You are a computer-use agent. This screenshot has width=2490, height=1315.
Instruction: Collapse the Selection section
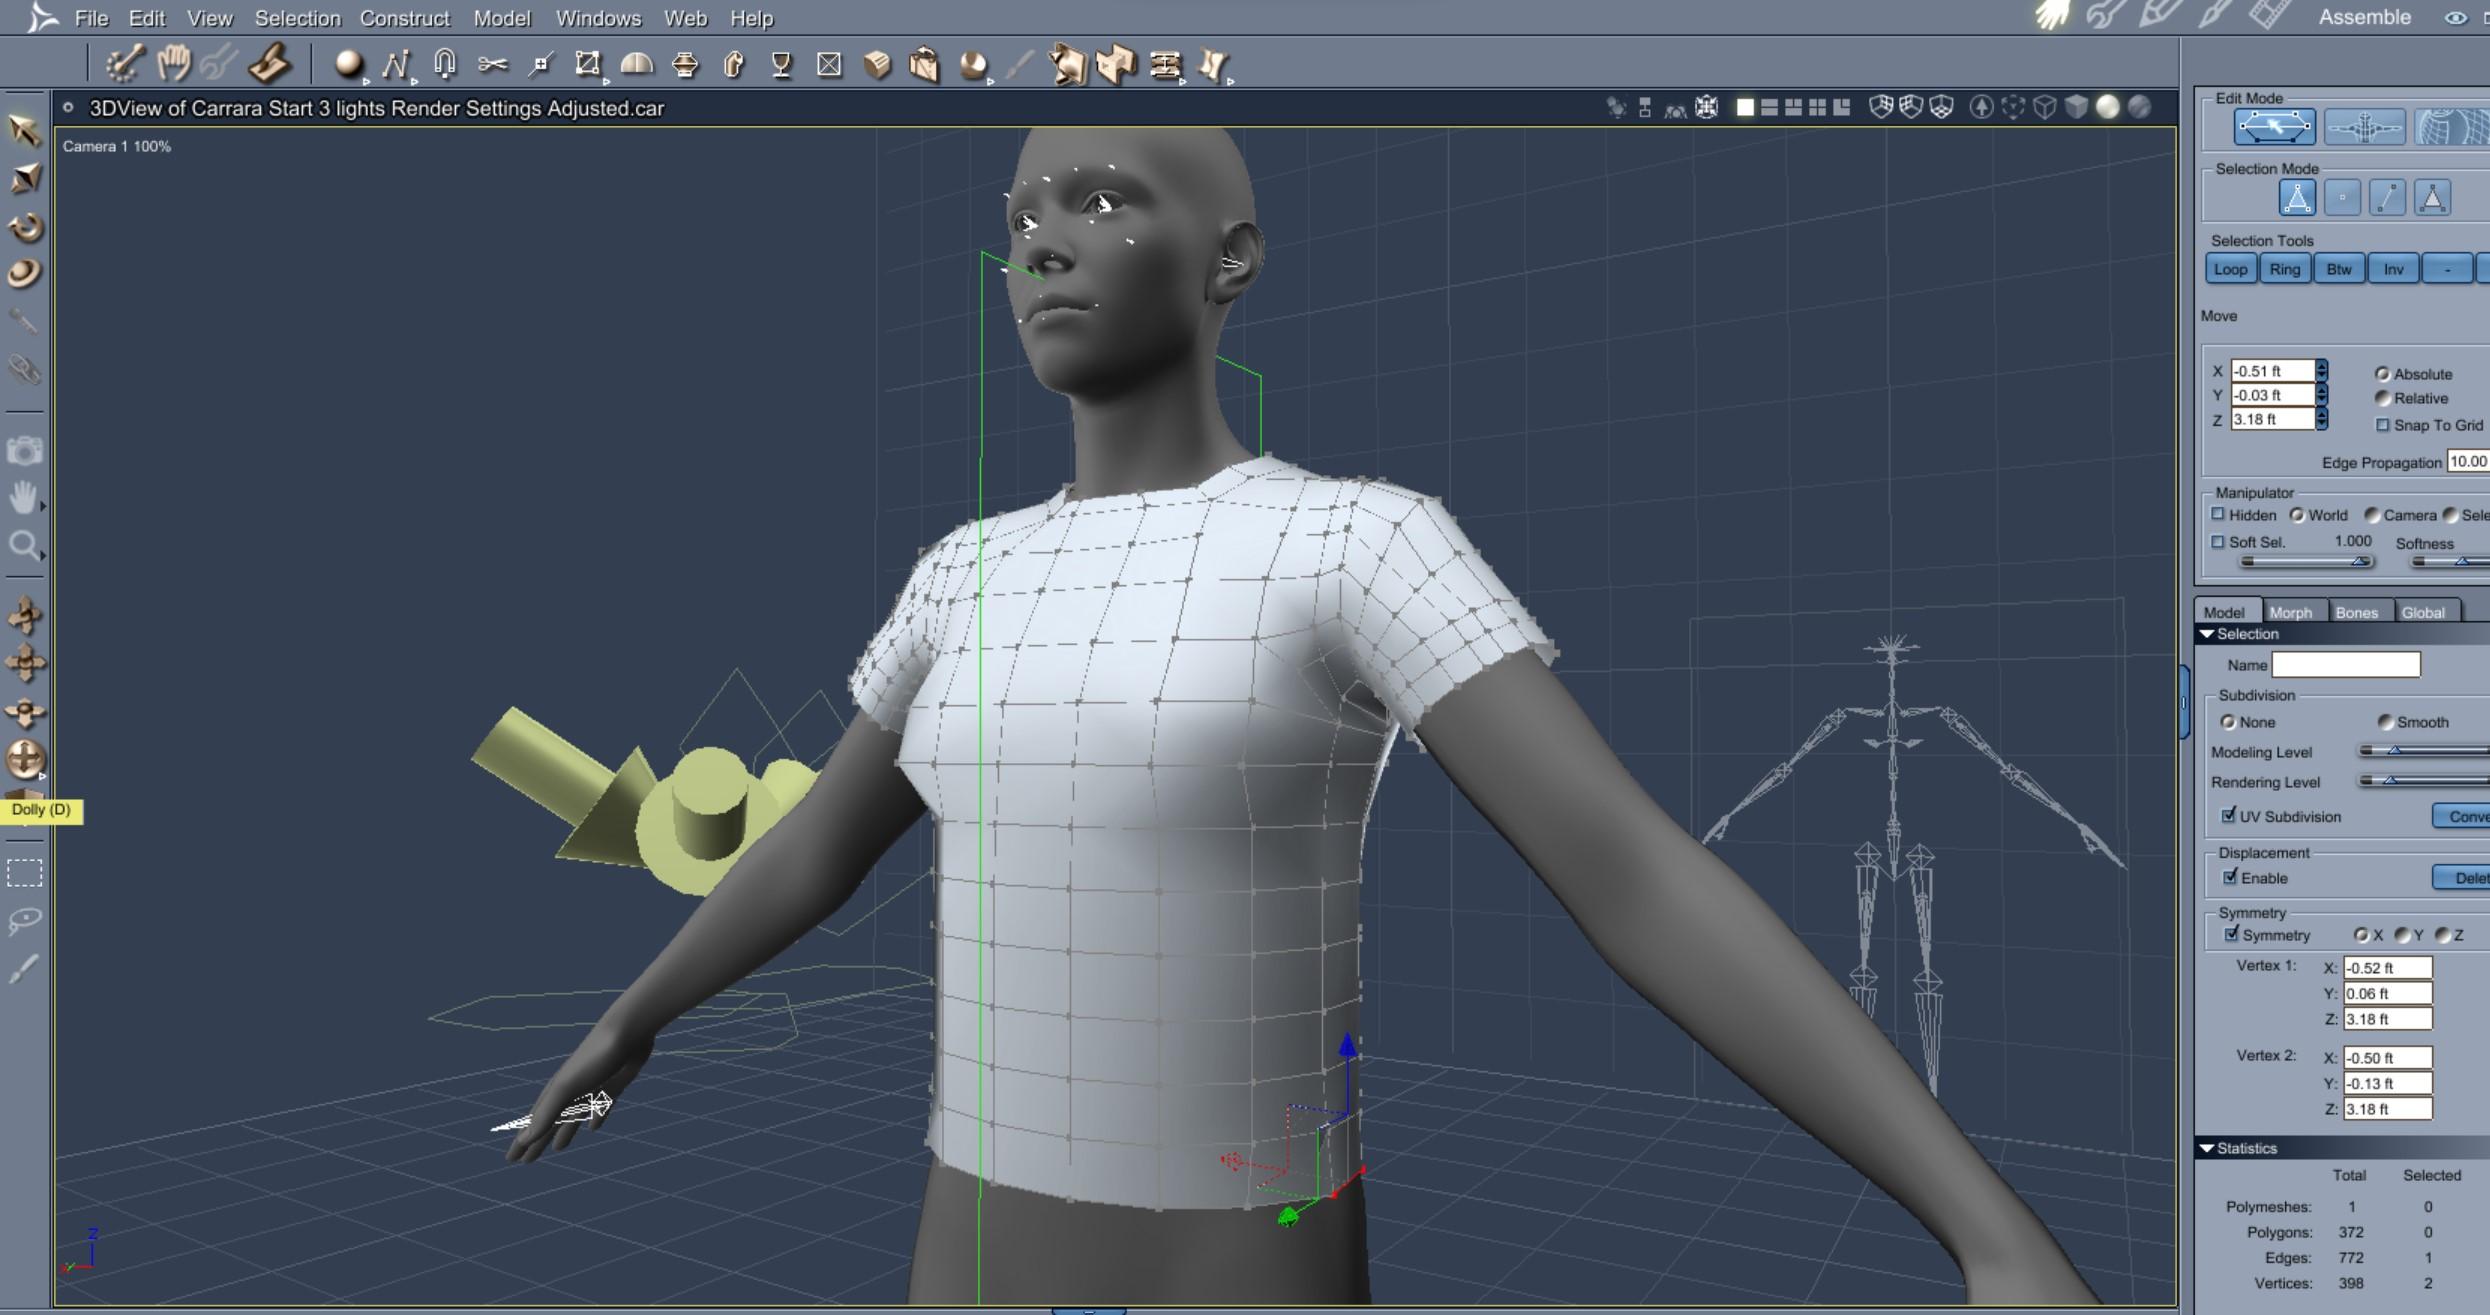[x=2207, y=634]
